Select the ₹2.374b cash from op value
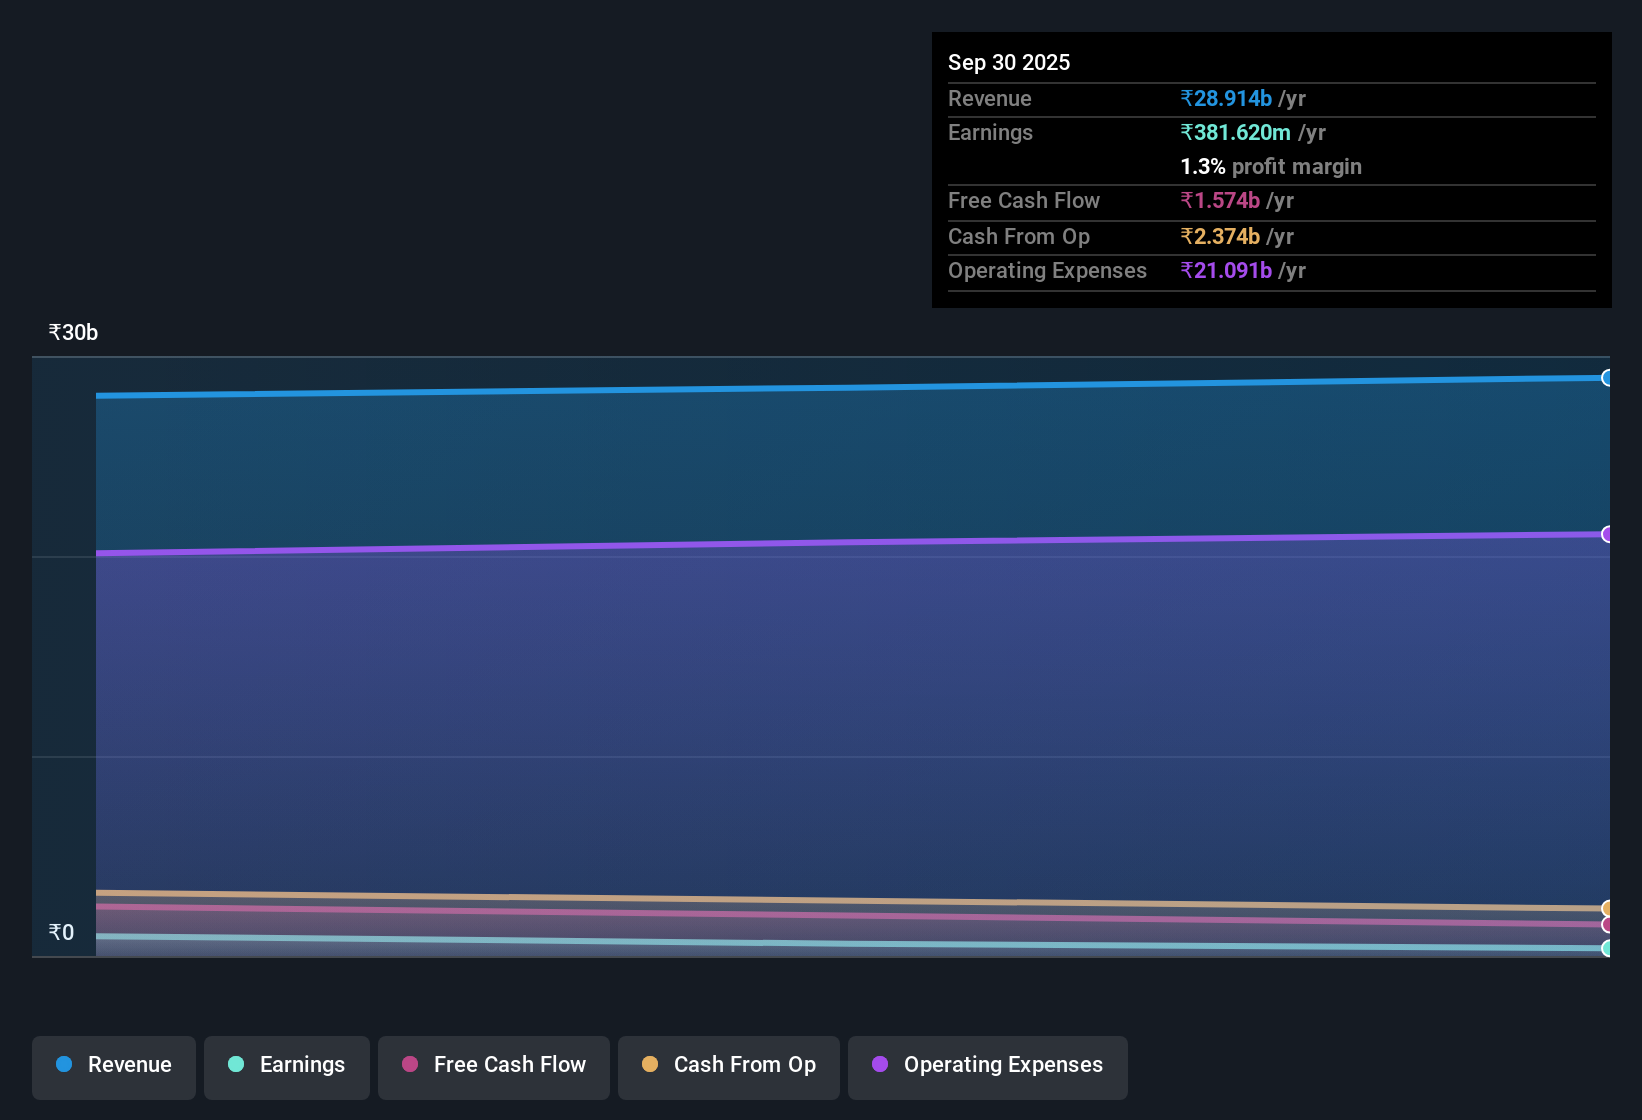Screen dimensions: 1642x1120 (1220, 237)
